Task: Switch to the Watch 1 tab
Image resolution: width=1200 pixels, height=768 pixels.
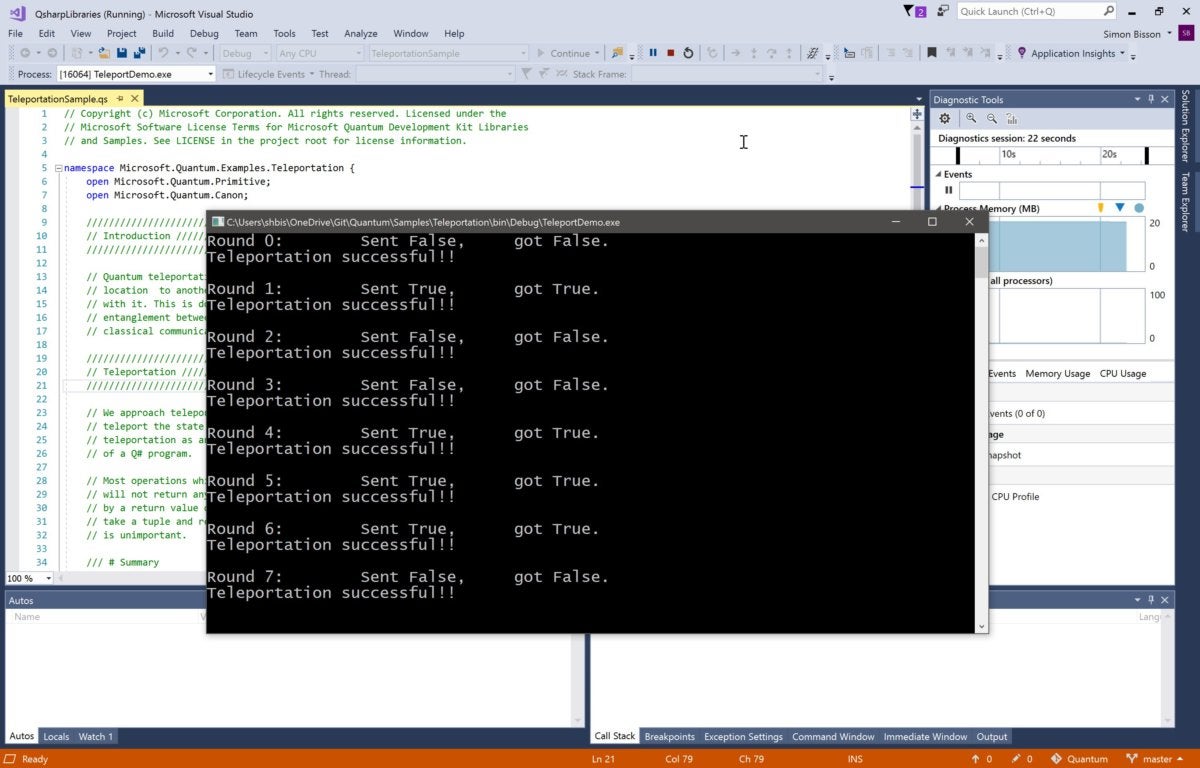Action: 95,736
